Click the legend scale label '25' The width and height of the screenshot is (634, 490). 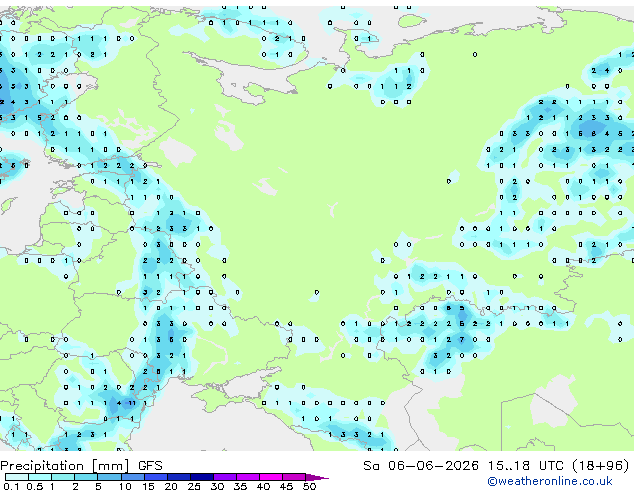194,486
